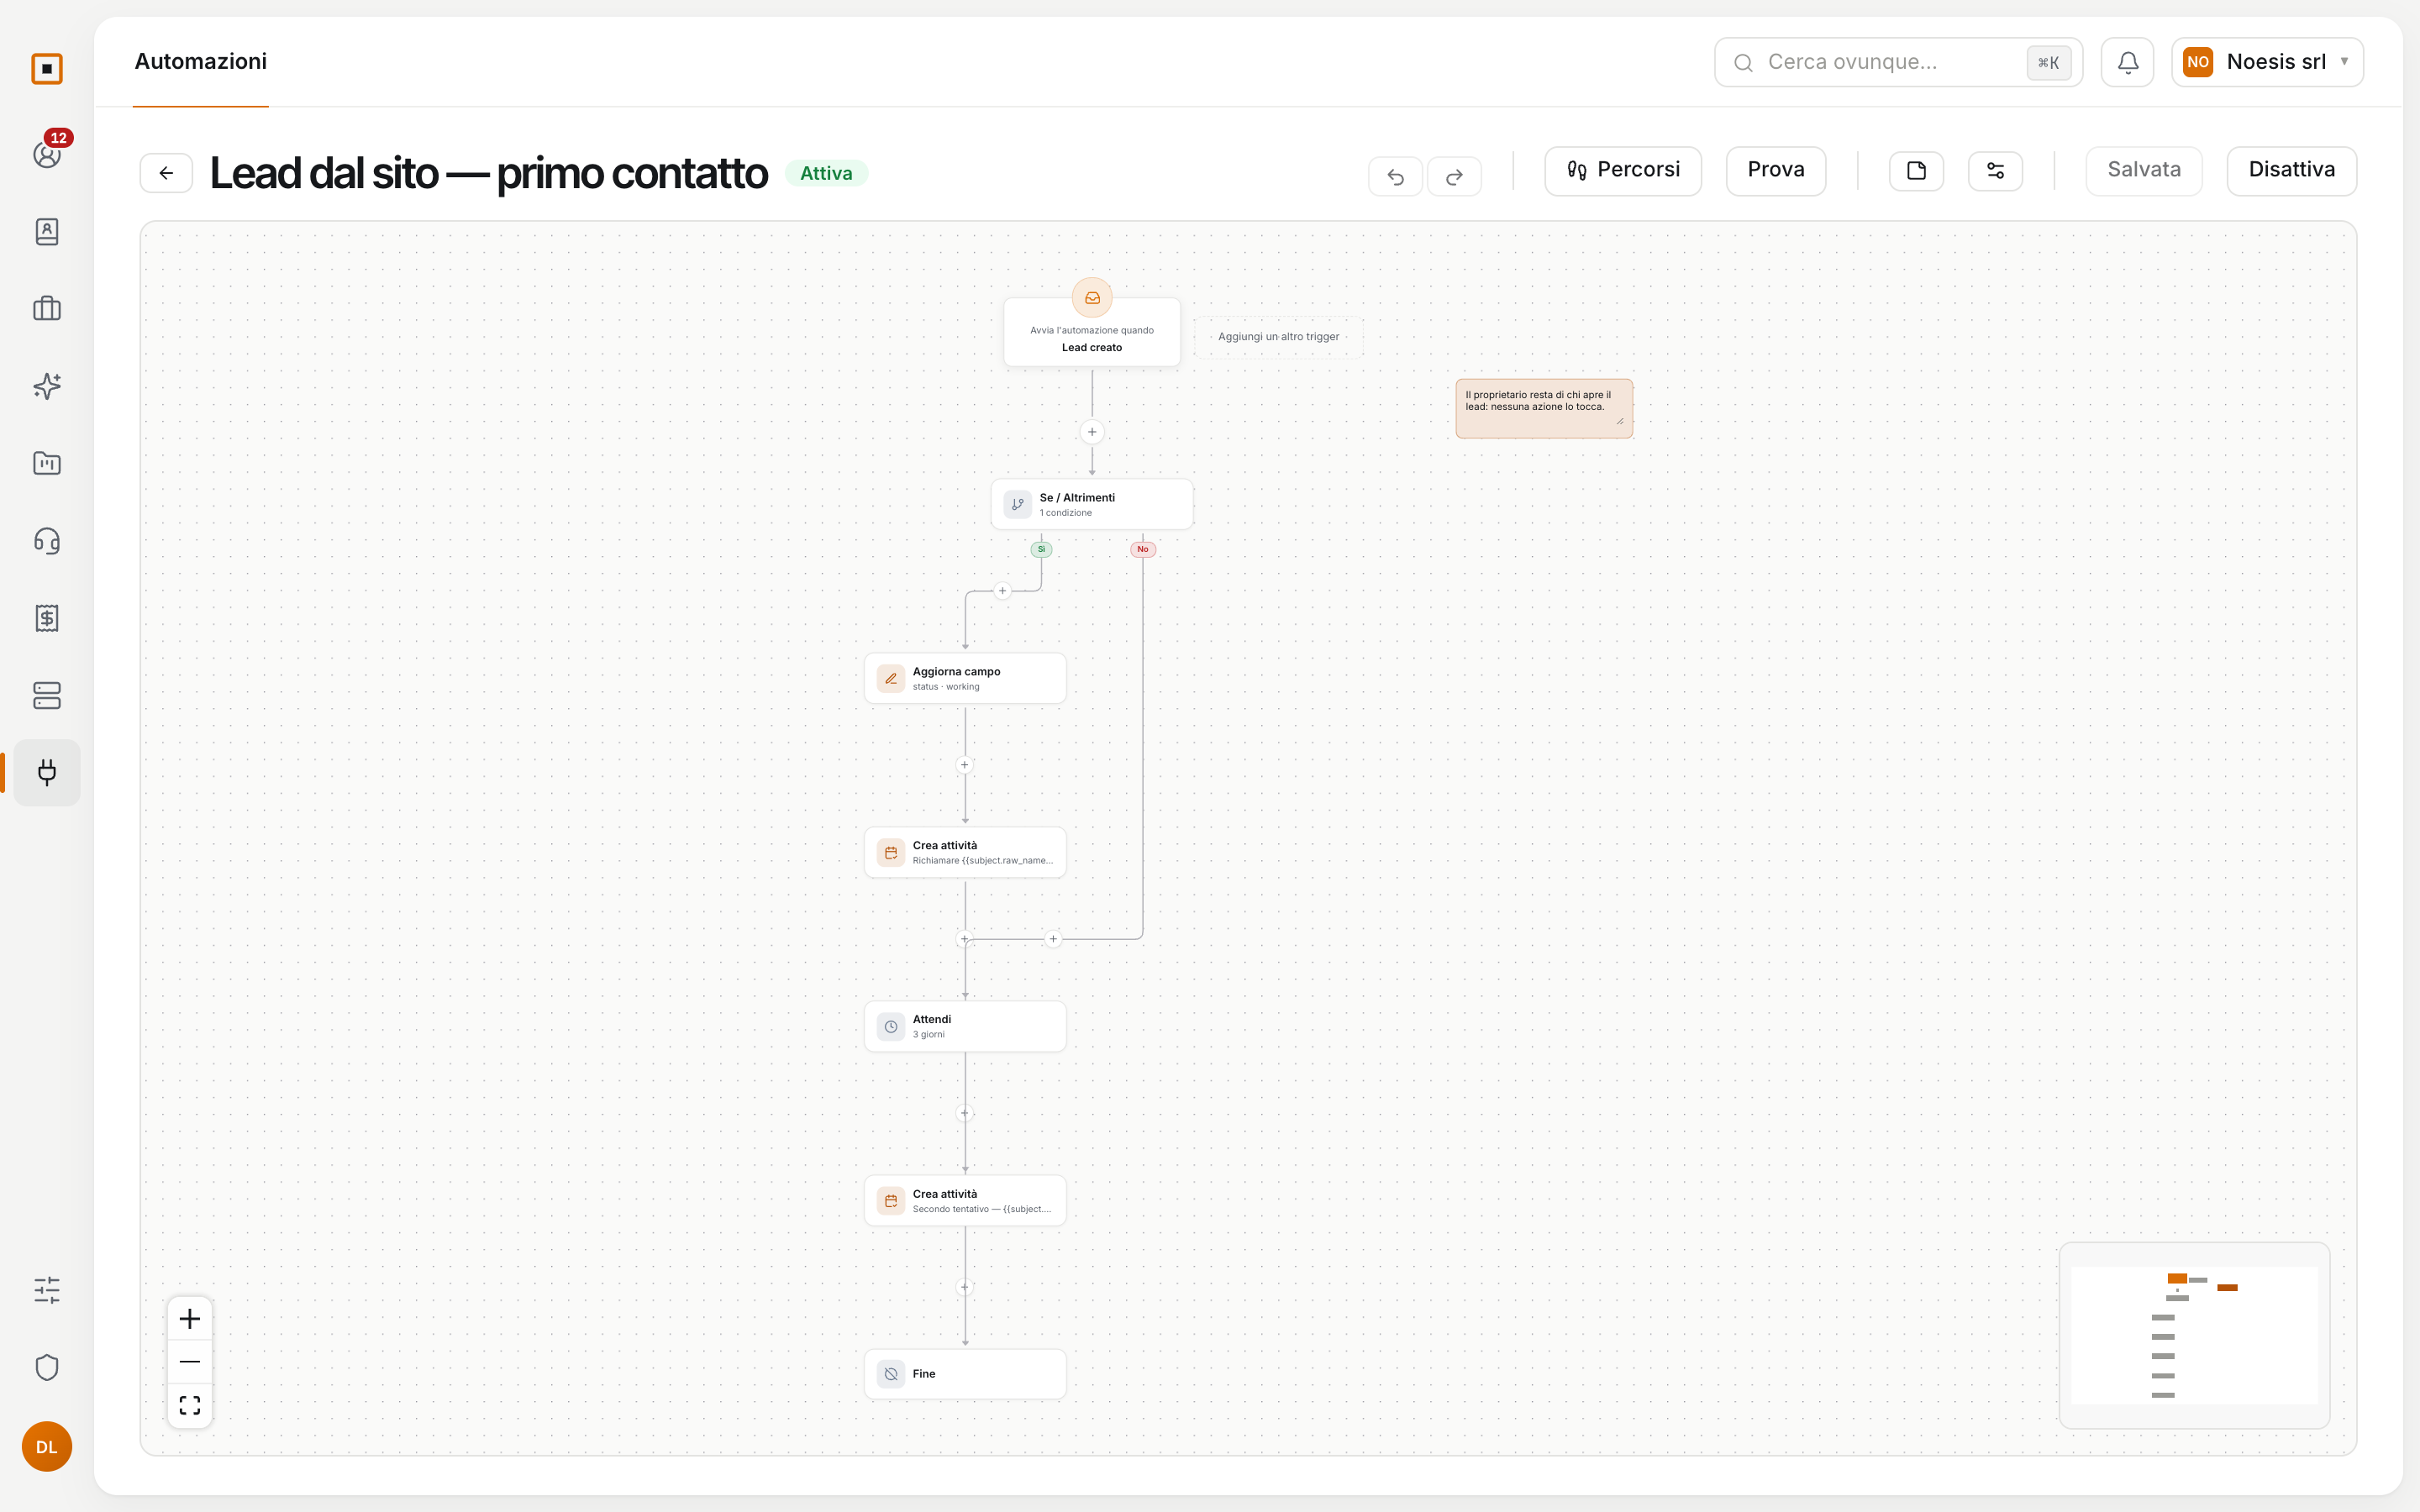
Task: Open the Noesis srl workspace dropdown
Action: tap(2267, 62)
